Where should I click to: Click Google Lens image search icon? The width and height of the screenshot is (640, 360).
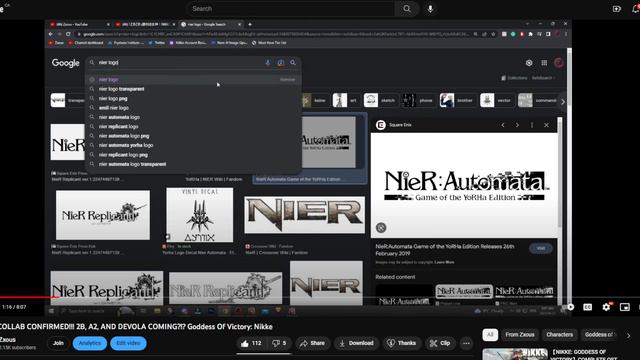(x=281, y=62)
